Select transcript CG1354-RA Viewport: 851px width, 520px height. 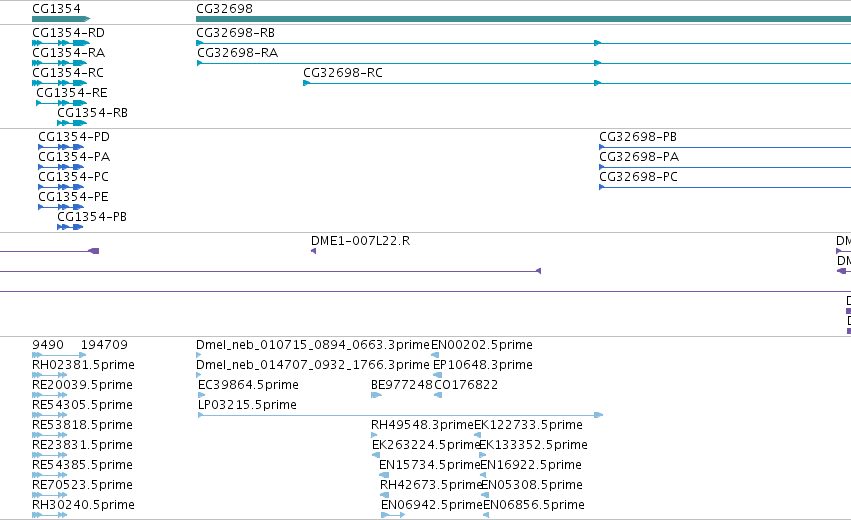coord(68,53)
